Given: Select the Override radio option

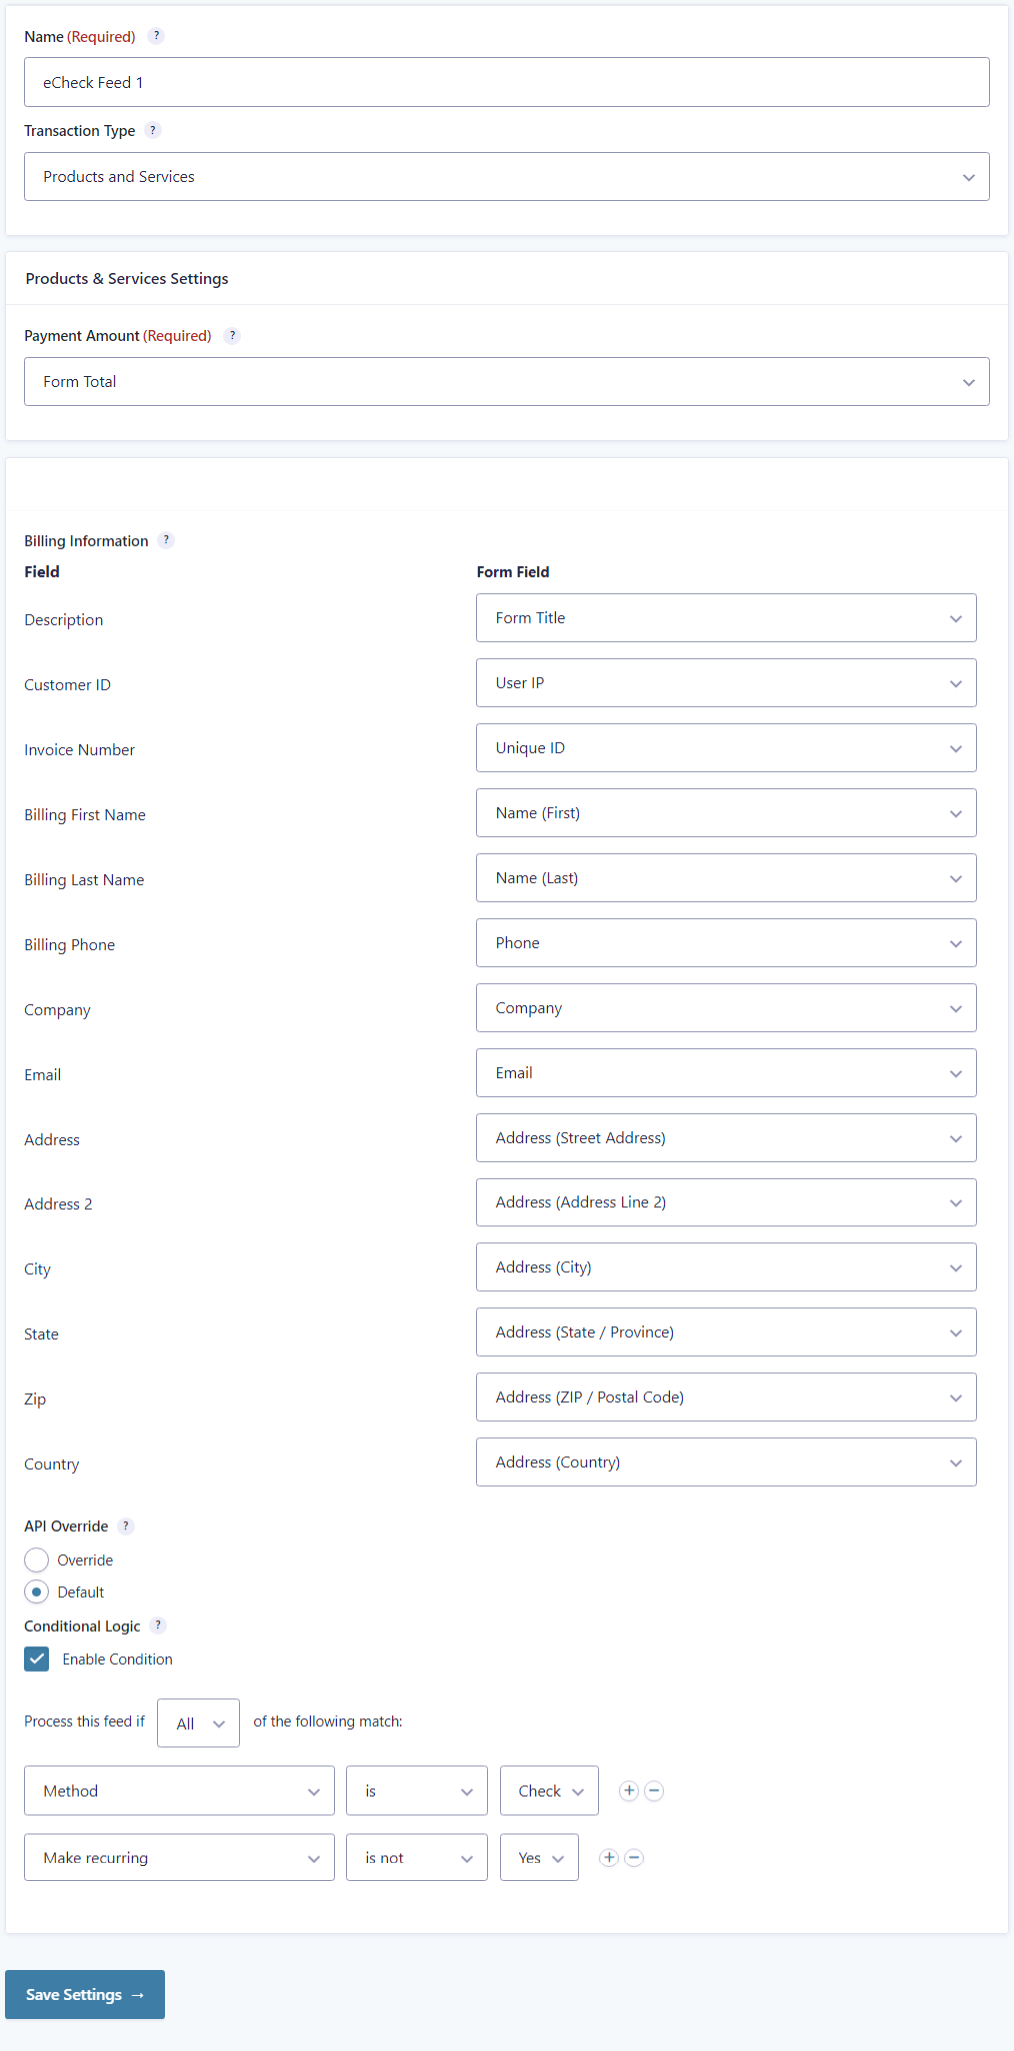Looking at the screenshot, I should 37,1560.
